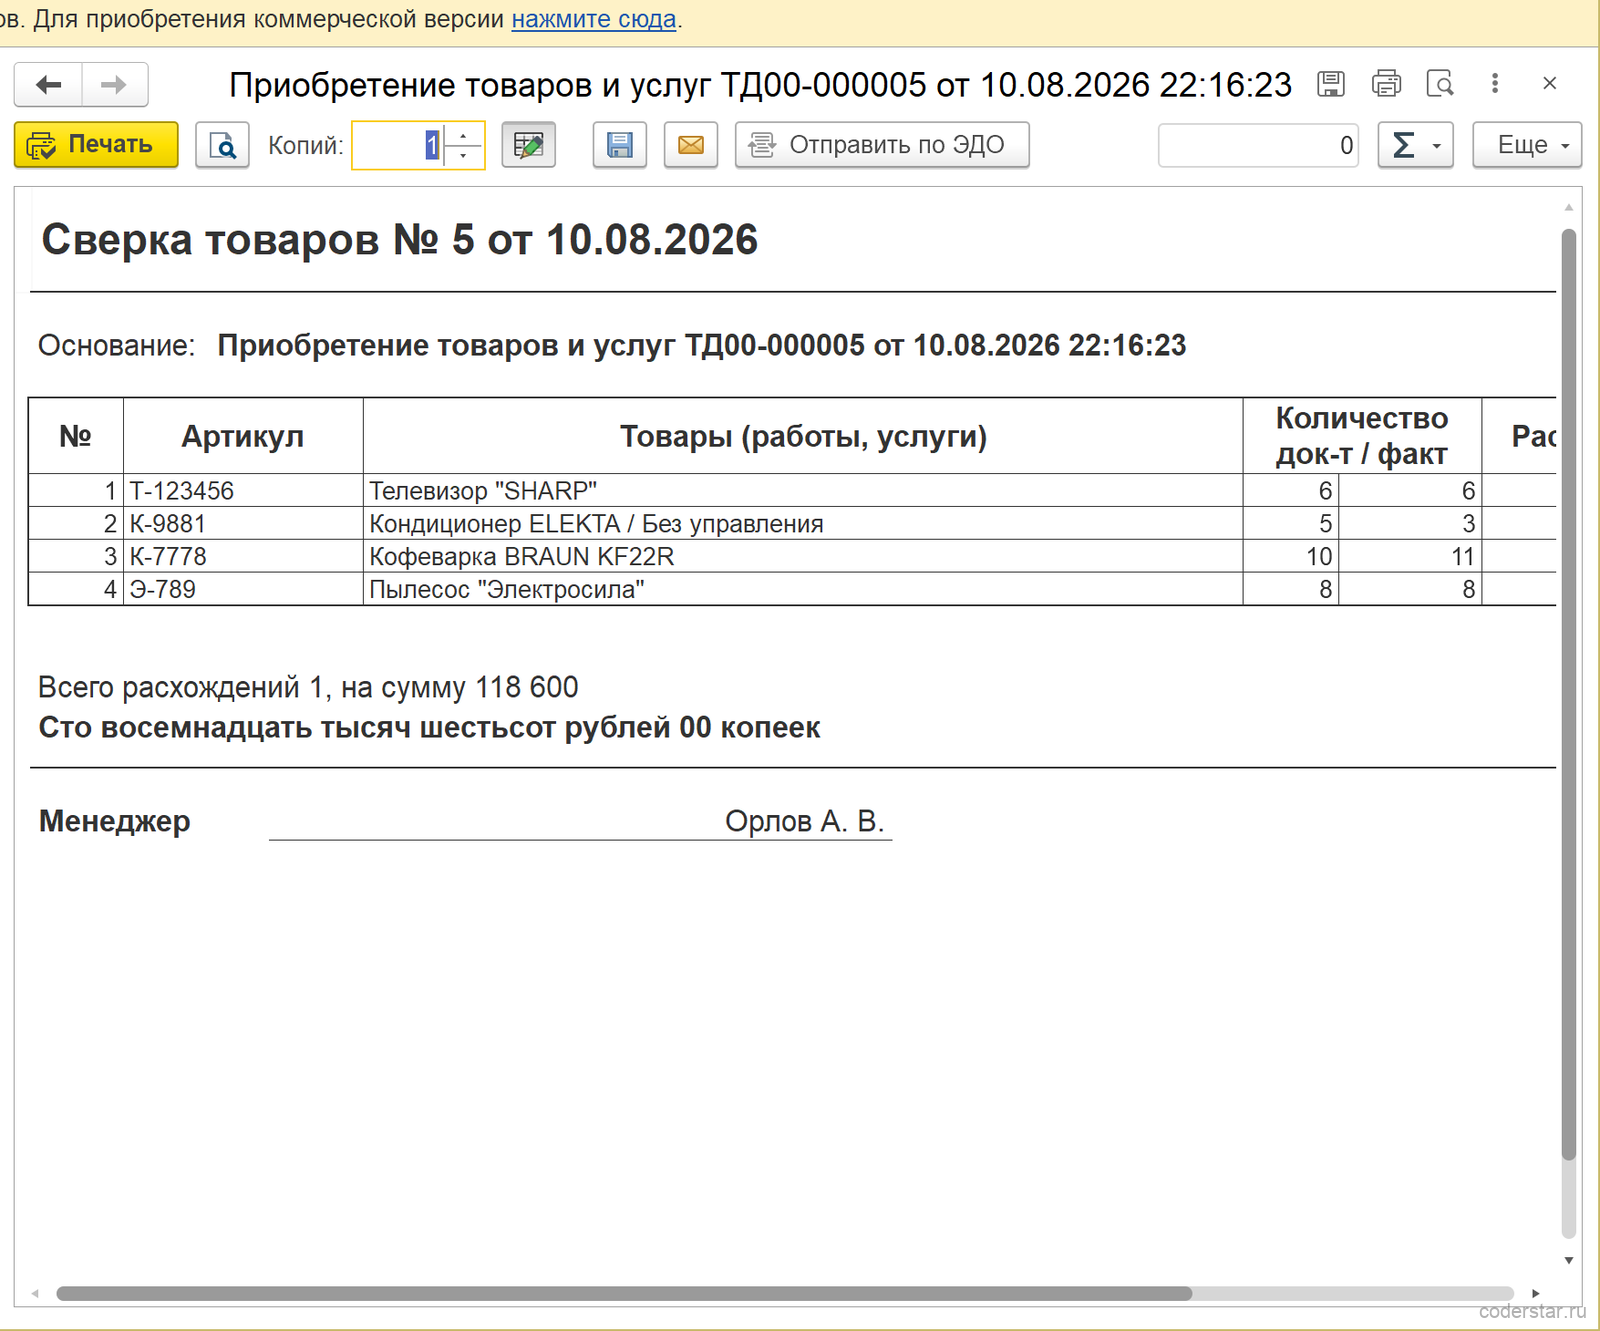
Task: Click the printer icon in title bar
Action: 1386,84
